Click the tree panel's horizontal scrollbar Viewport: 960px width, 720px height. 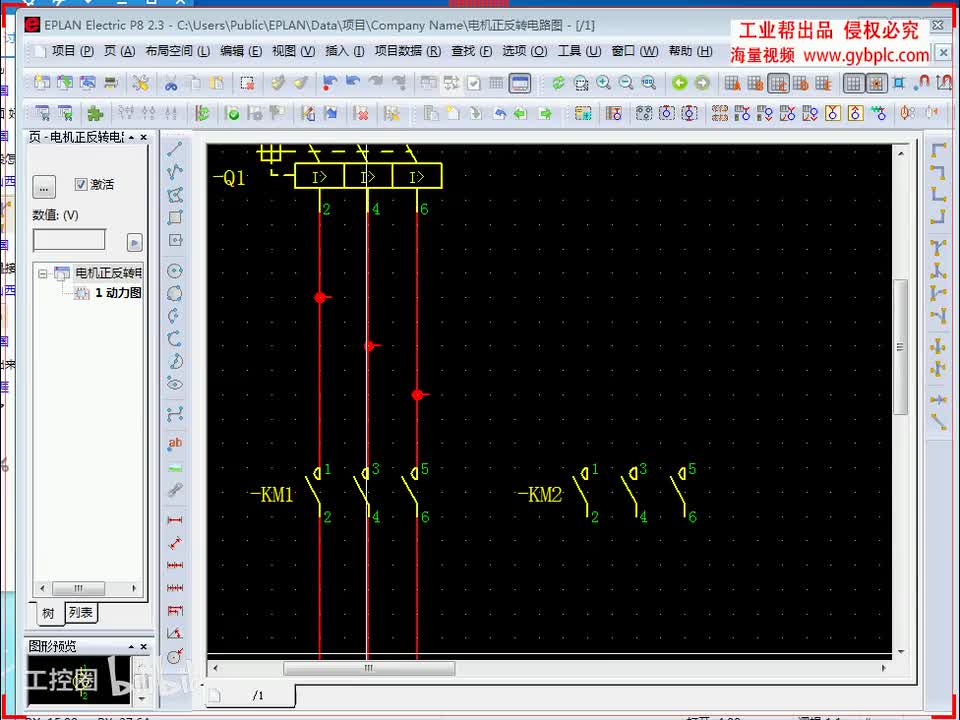78,588
